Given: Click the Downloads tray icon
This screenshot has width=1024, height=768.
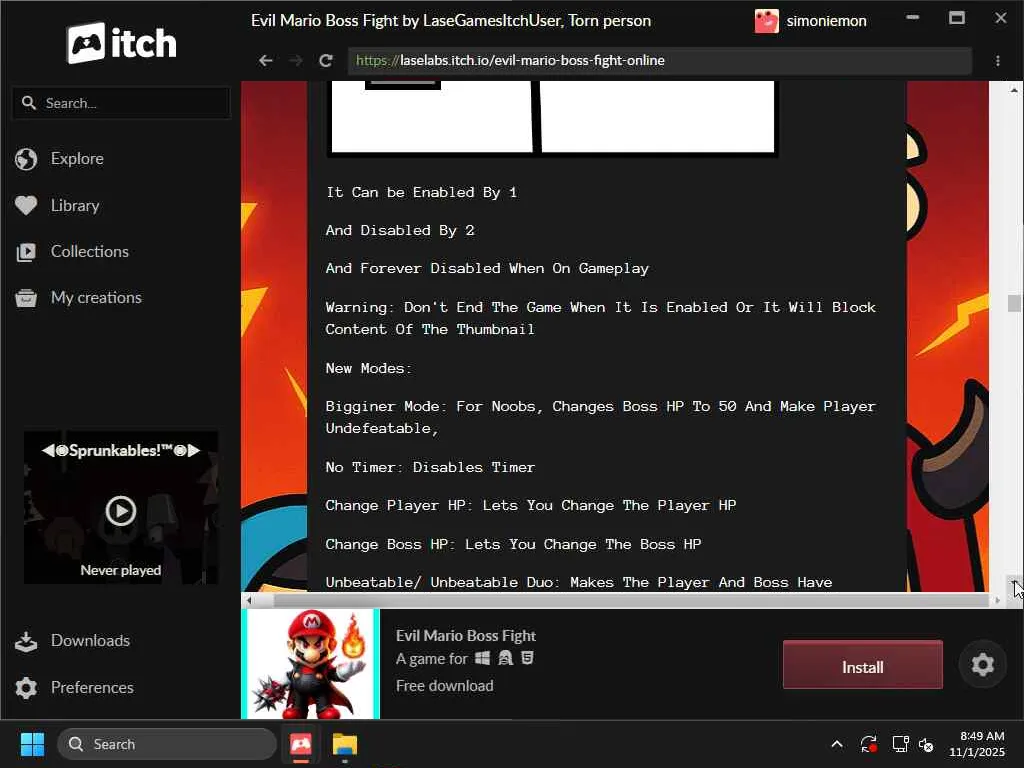Looking at the screenshot, I should [x=26, y=641].
